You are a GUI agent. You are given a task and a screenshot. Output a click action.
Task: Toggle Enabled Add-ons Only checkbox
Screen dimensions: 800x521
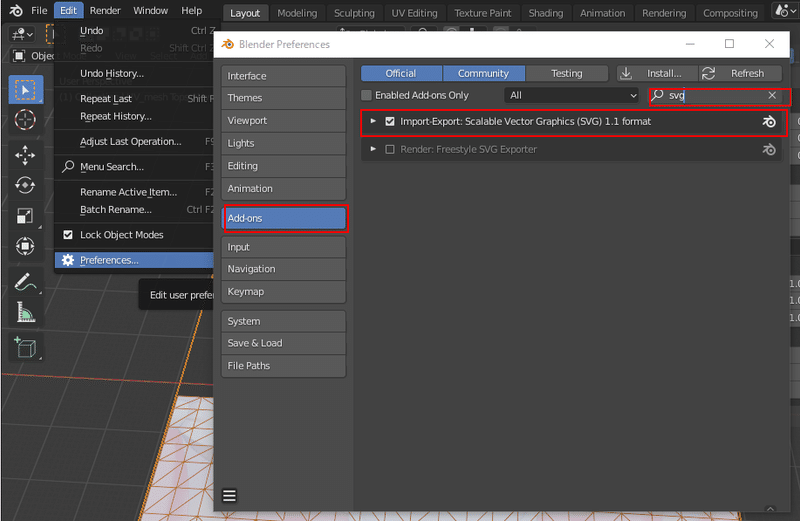(366, 95)
